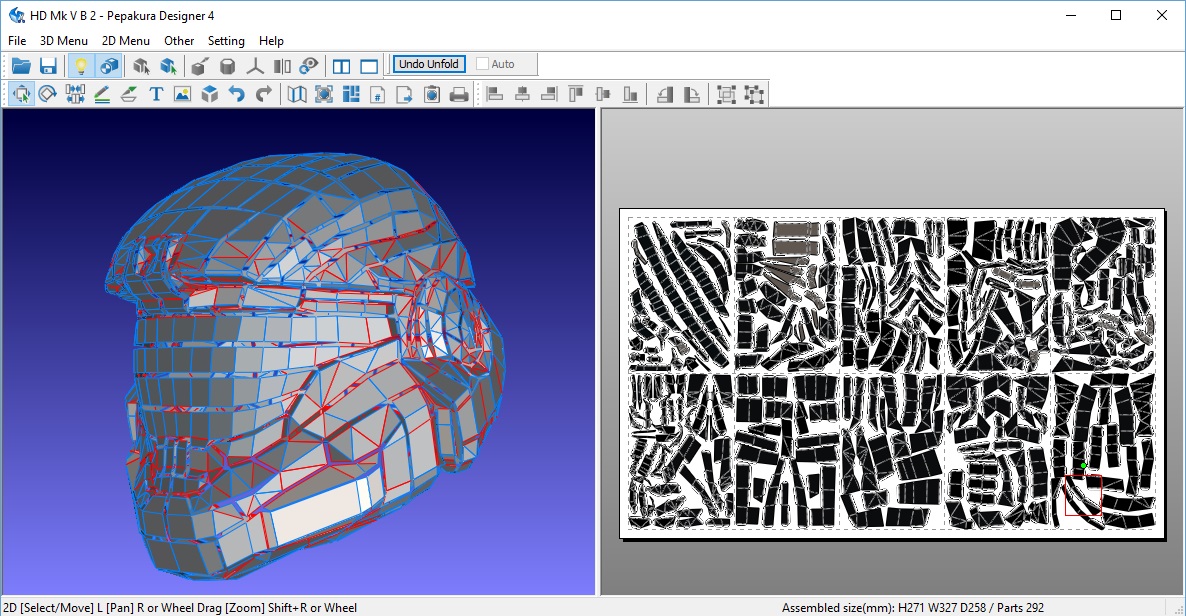1186x616 pixels.
Task: Select the blue cube with green cursor tool
Action: click(x=168, y=66)
